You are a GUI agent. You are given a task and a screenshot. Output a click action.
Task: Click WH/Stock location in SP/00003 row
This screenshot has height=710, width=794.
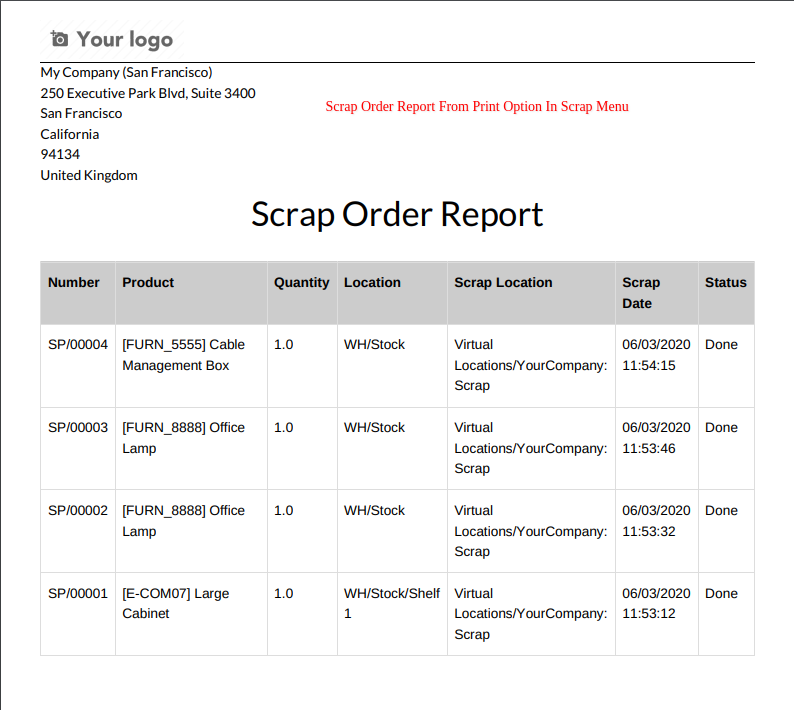[x=374, y=428]
